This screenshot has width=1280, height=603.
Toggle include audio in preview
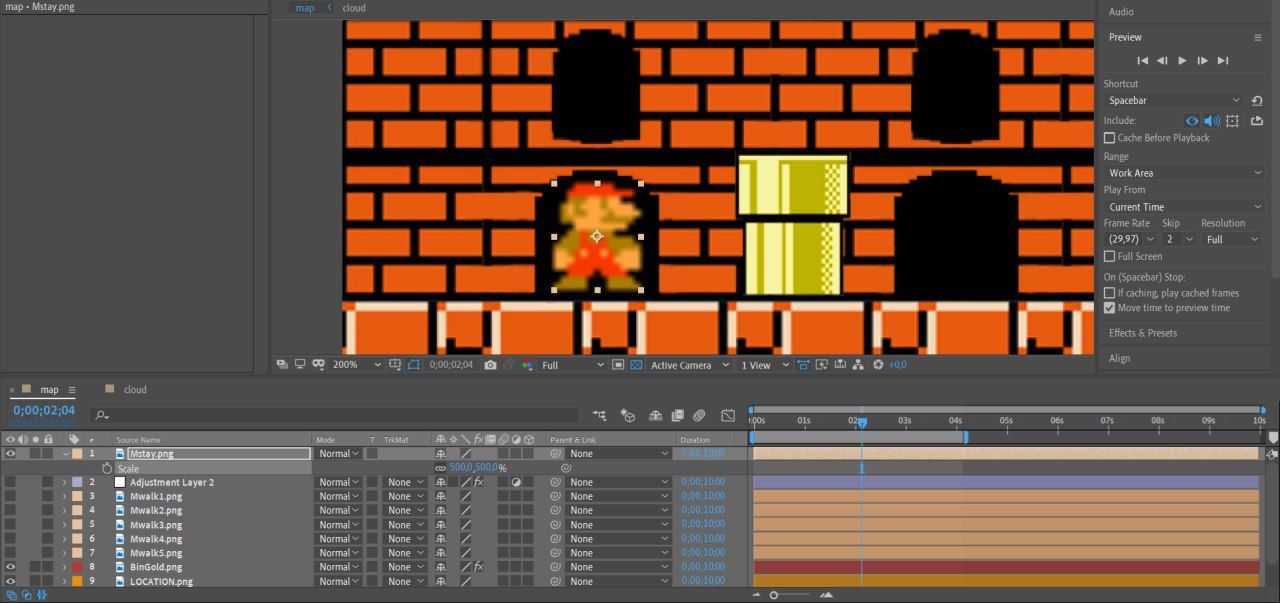[1212, 121]
